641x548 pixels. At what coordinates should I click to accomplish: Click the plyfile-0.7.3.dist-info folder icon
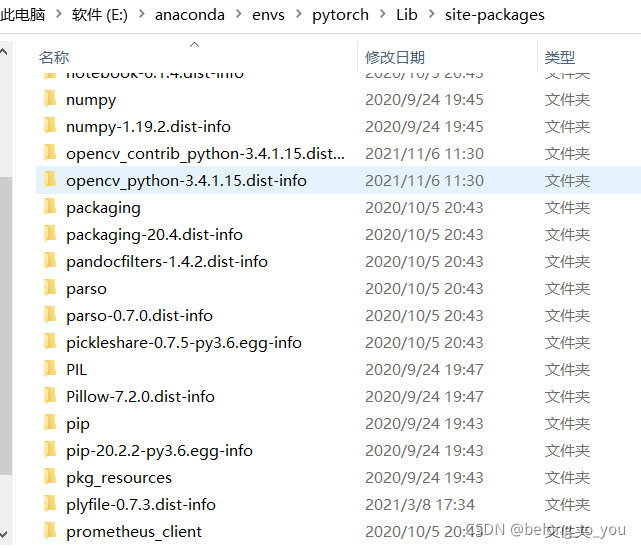pos(50,503)
